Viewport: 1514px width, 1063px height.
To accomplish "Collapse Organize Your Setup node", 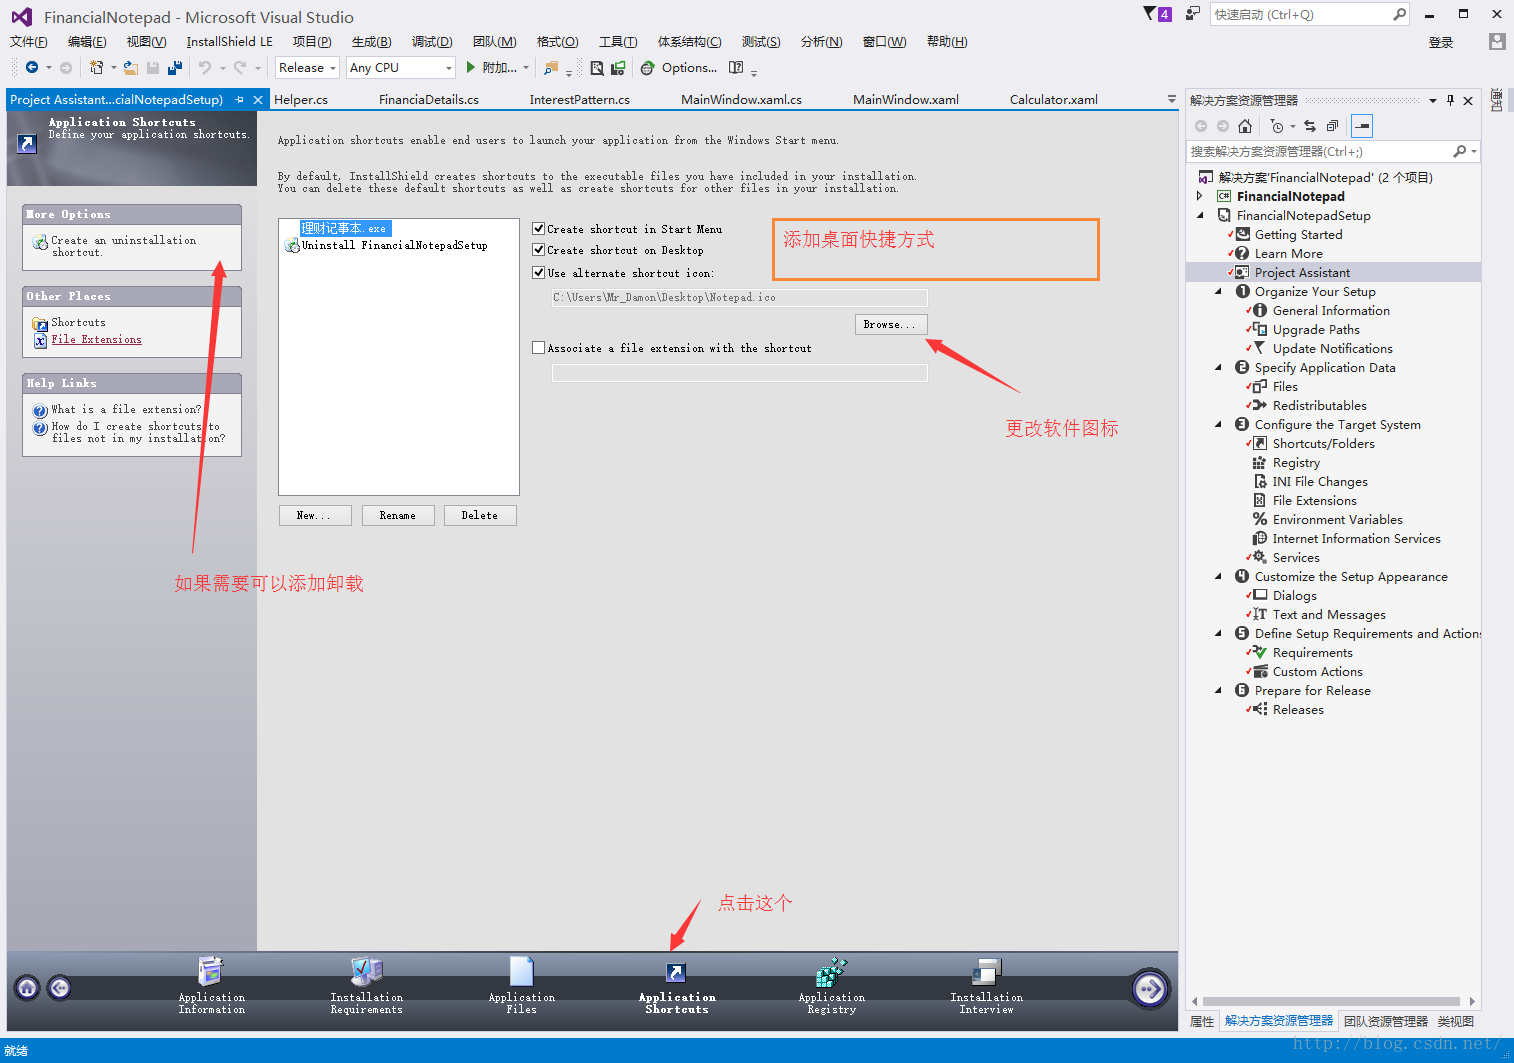I will tap(1218, 291).
